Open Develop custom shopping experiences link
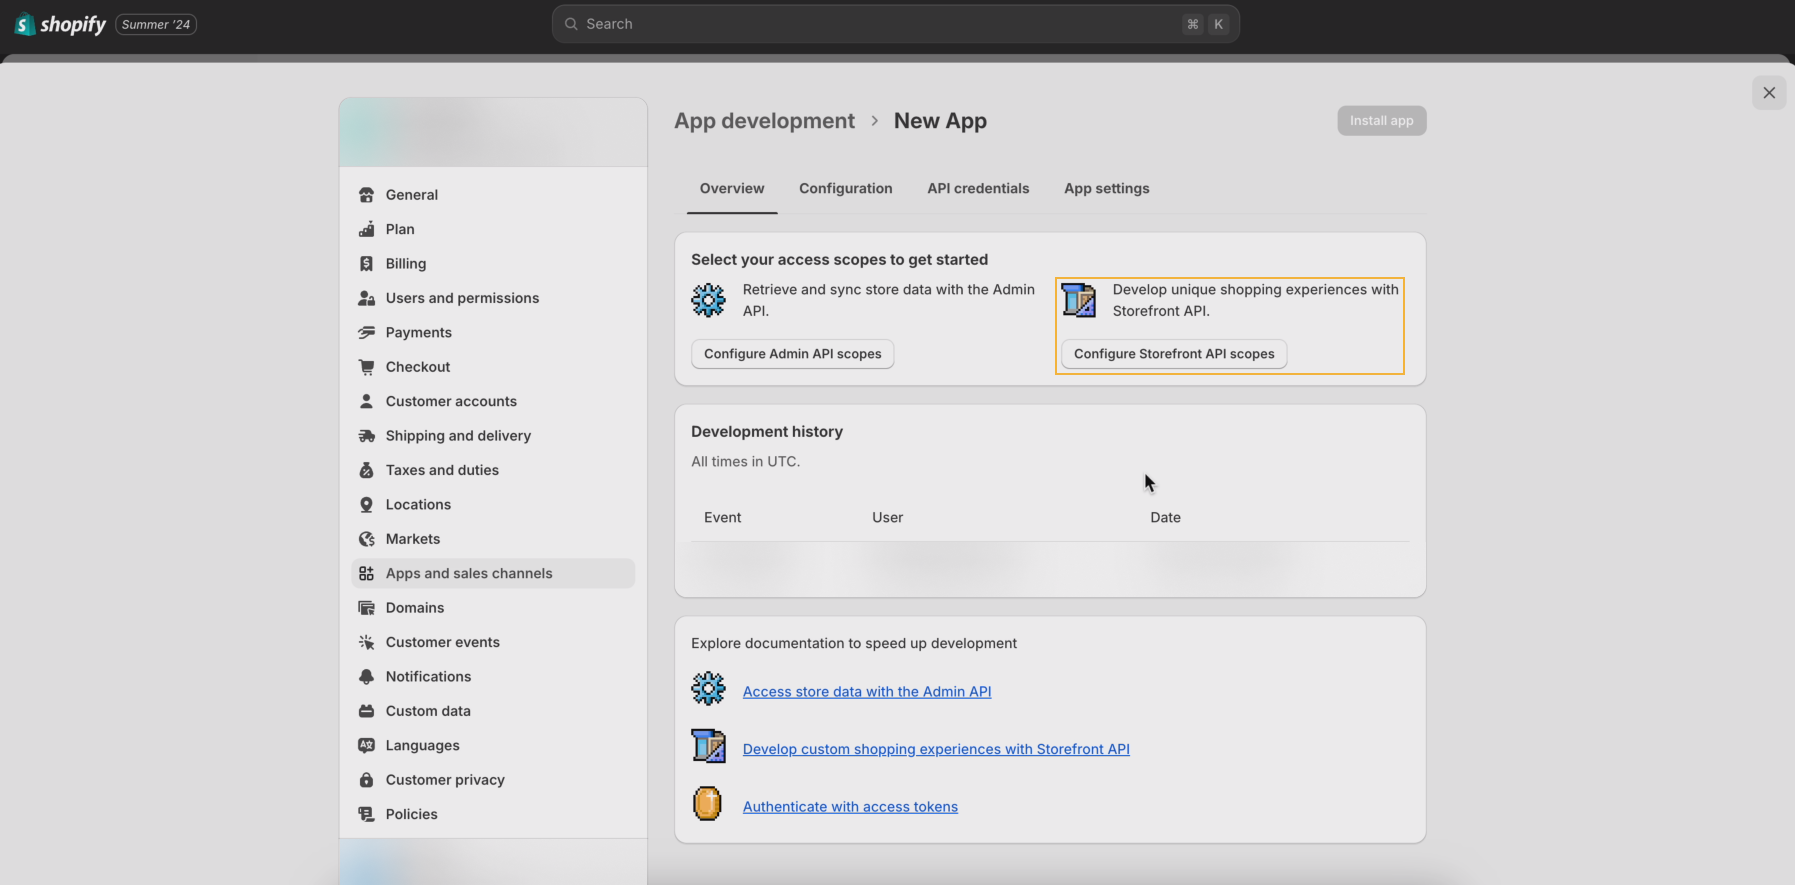The height and width of the screenshot is (885, 1795). coord(936,749)
